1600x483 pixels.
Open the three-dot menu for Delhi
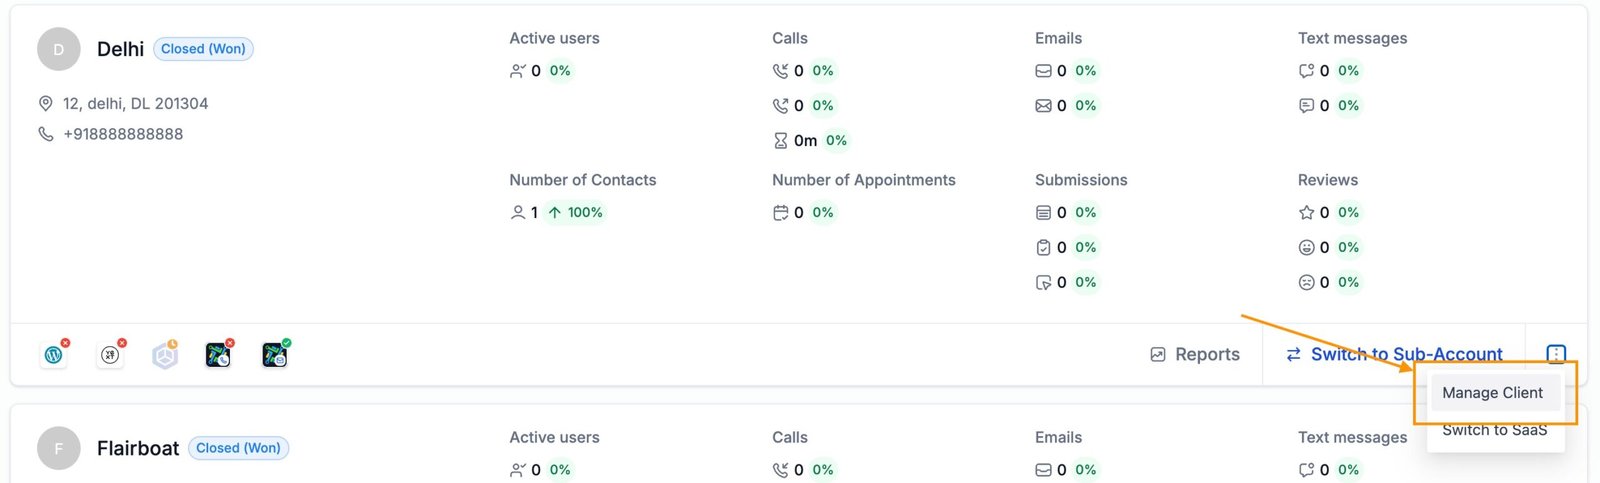click(1556, 354)
